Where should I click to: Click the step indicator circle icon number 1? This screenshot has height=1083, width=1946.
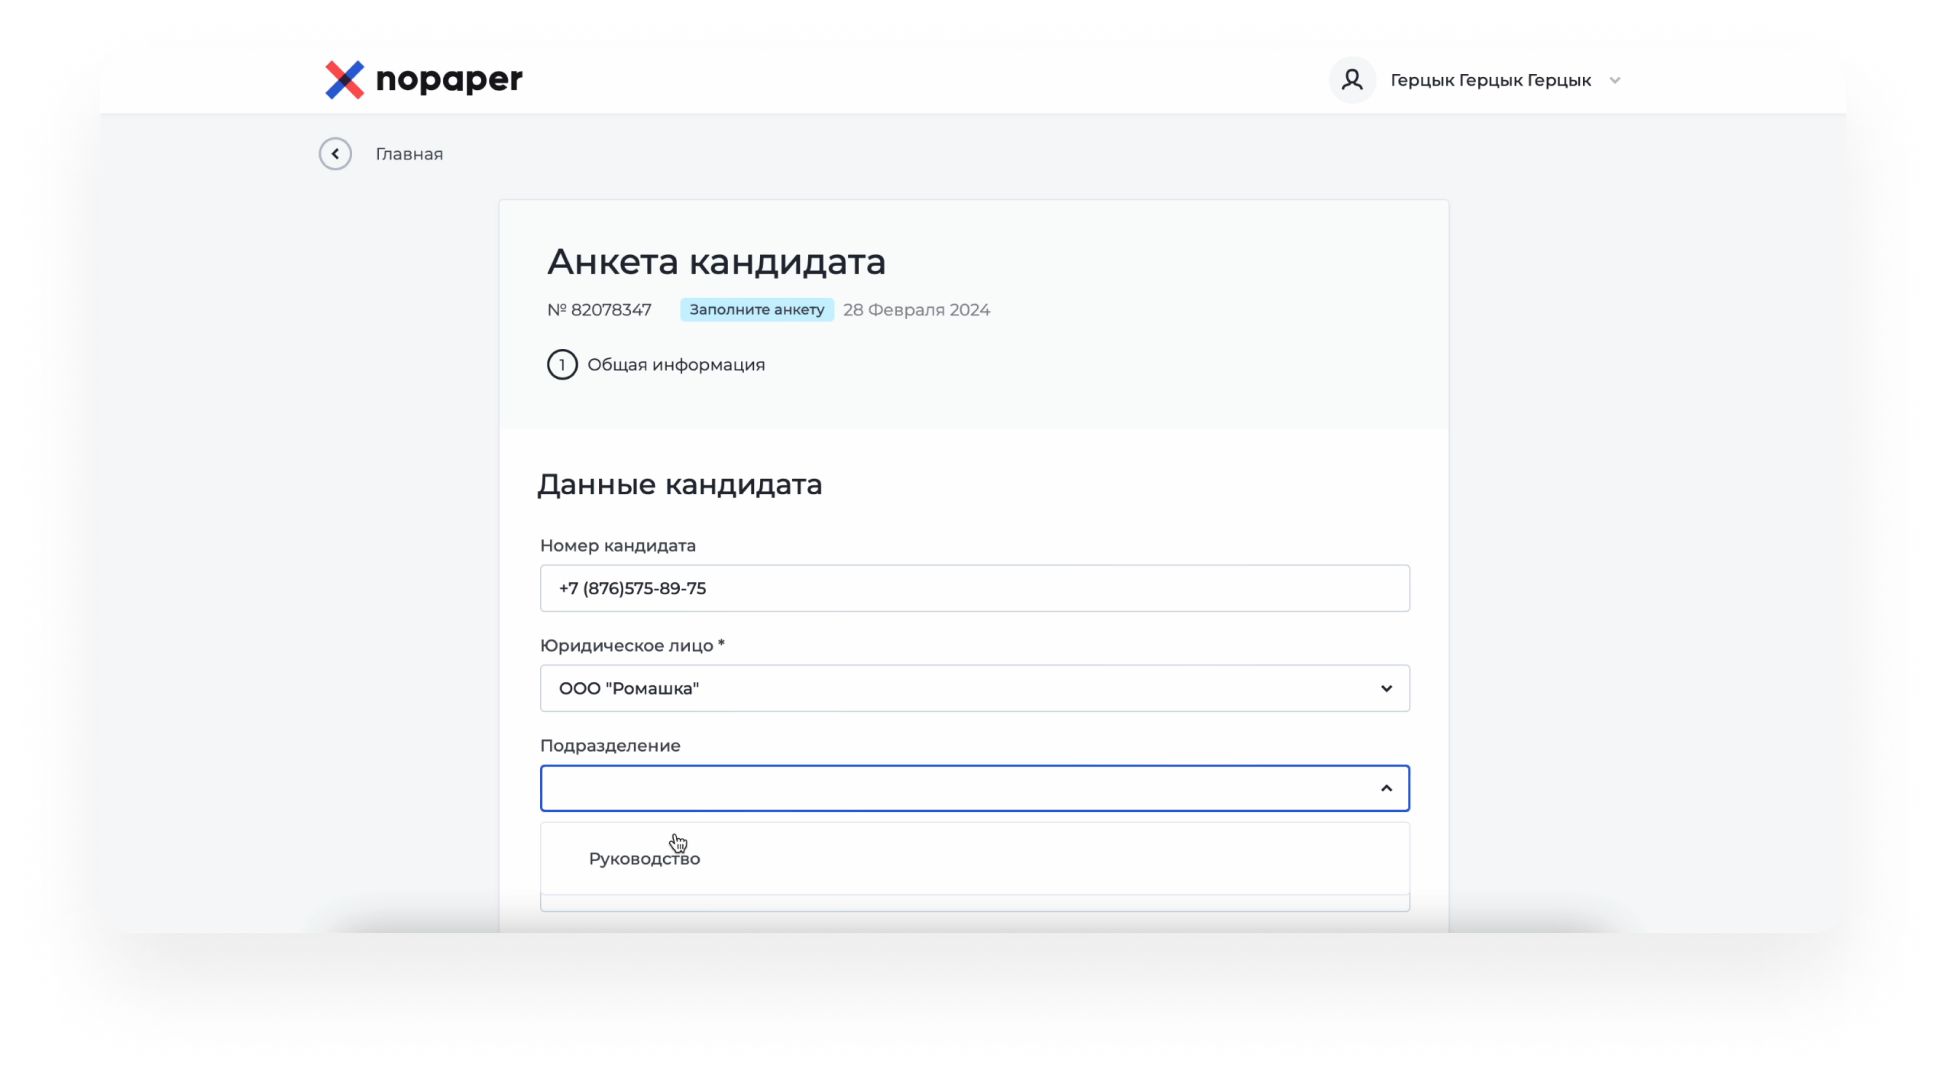(562, 364)
